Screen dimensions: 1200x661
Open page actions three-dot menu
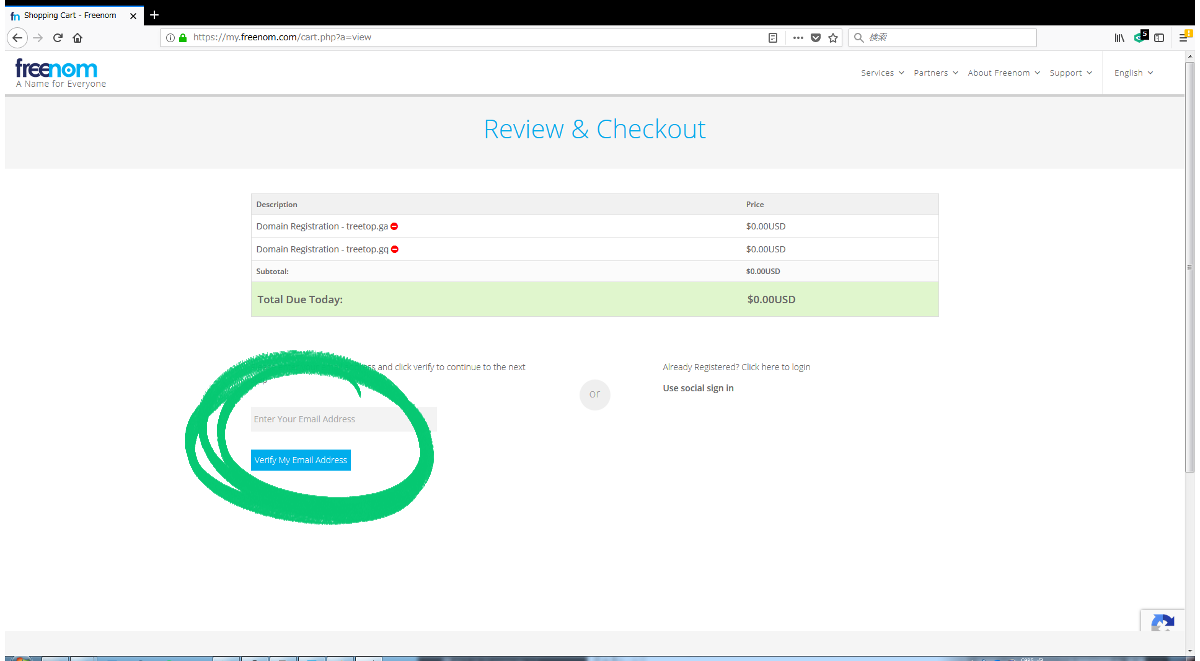point(798,37)
